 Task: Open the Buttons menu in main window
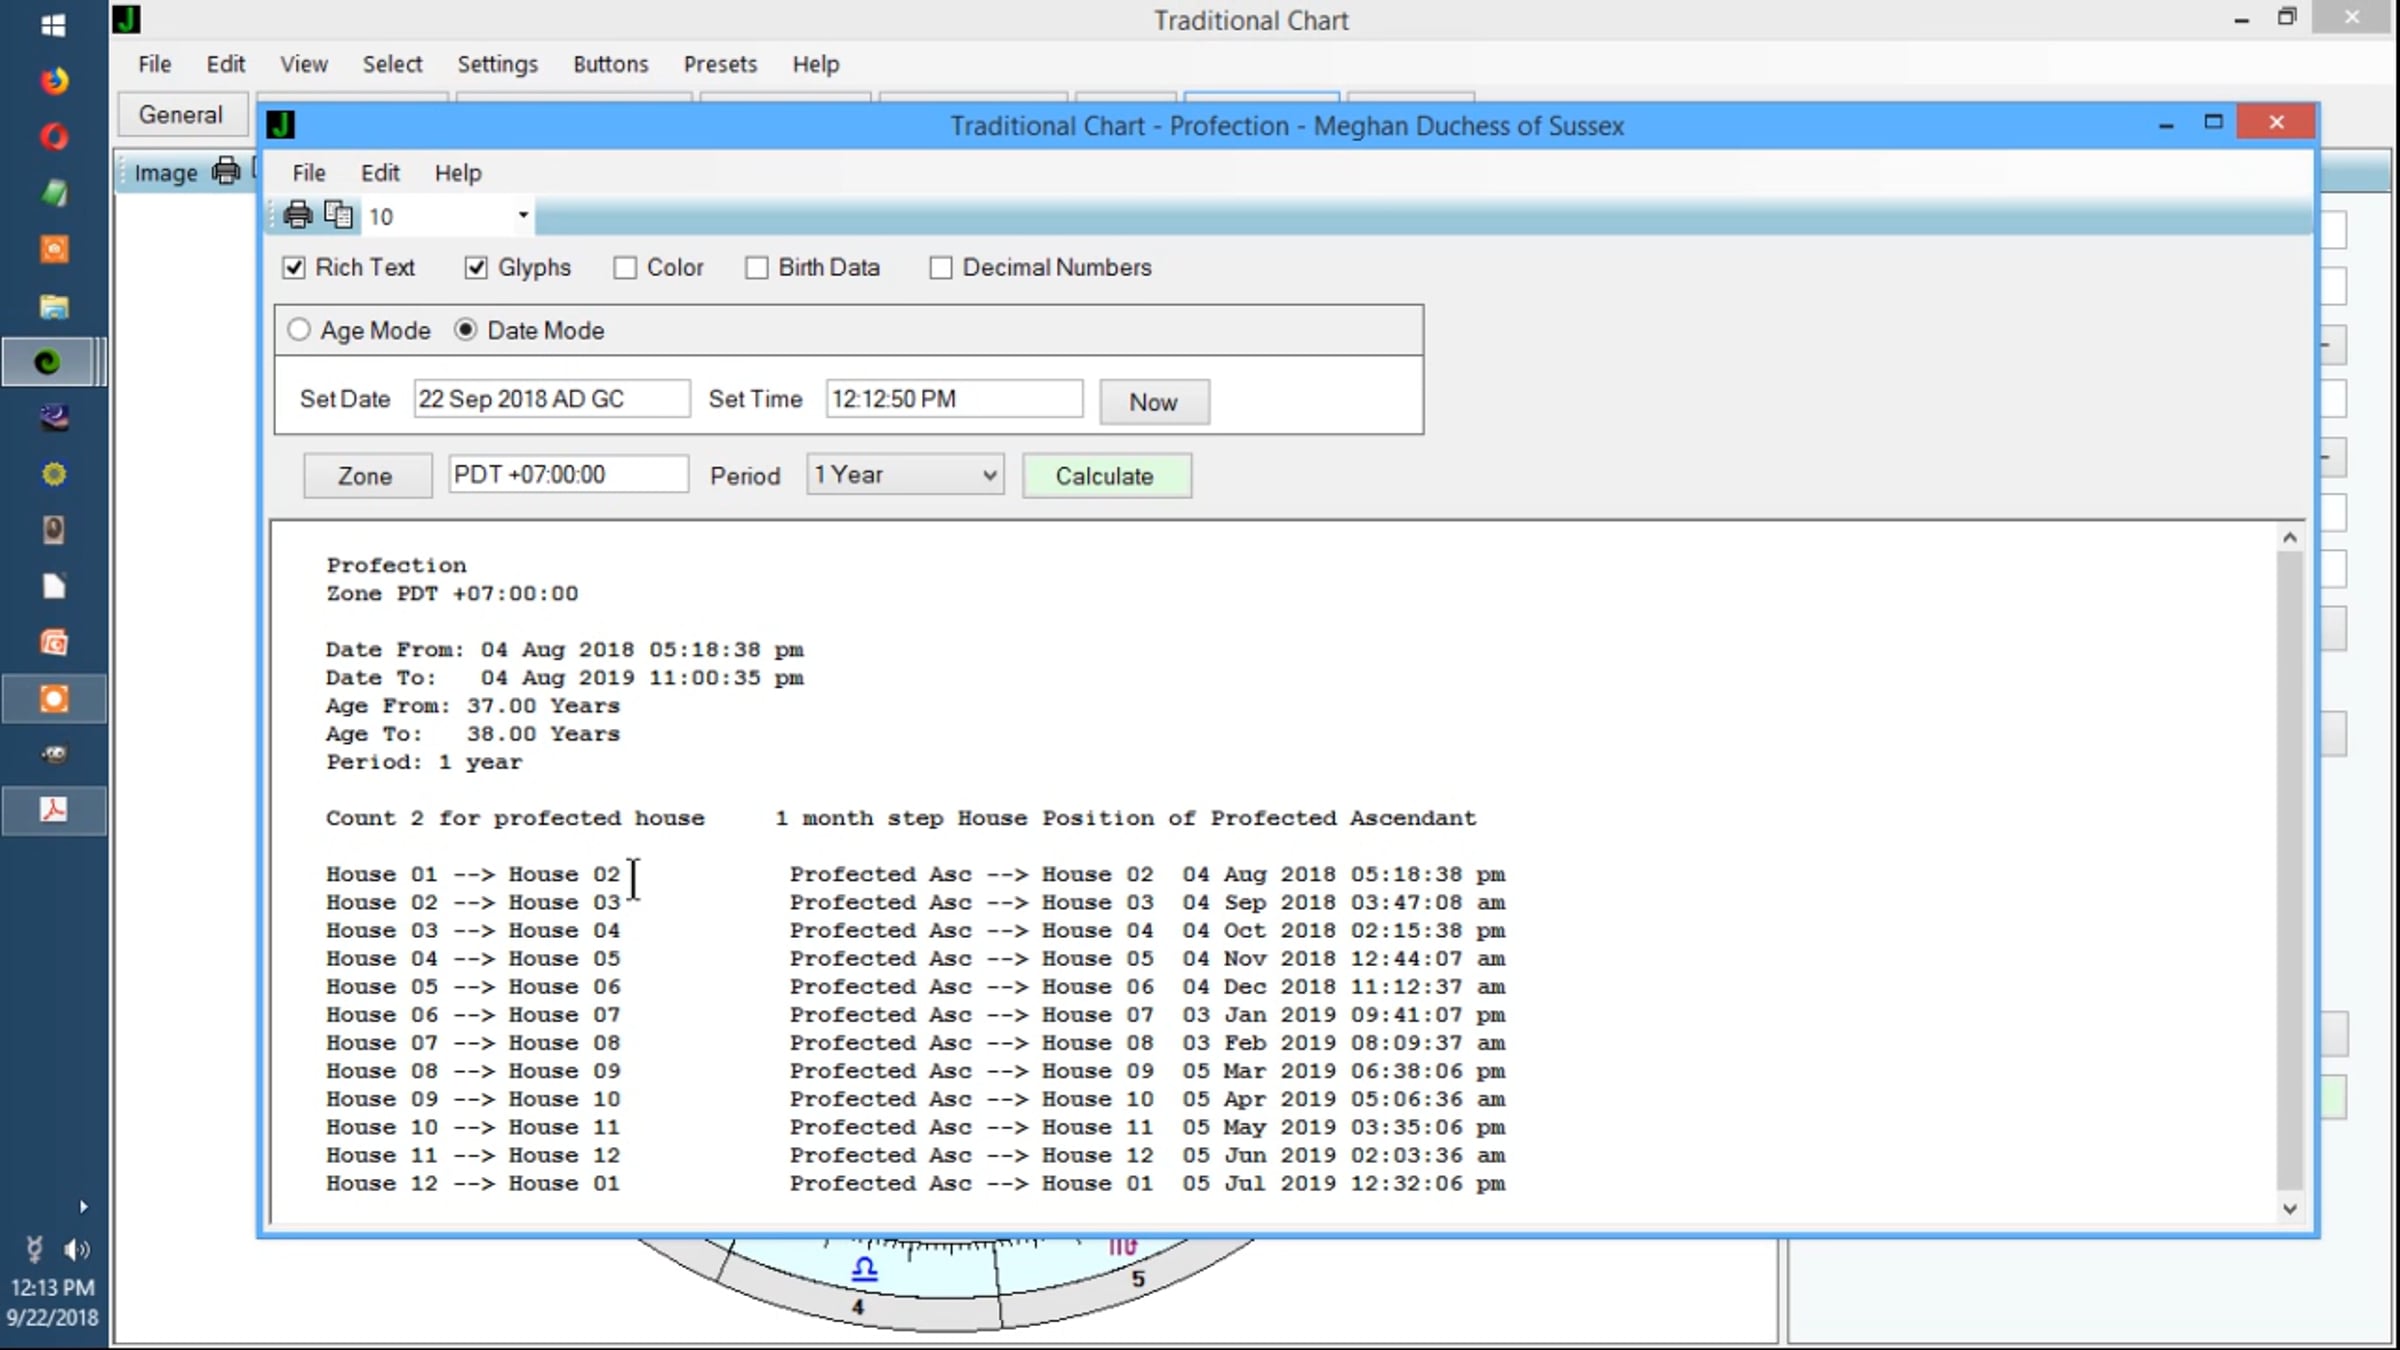point(610,64)
